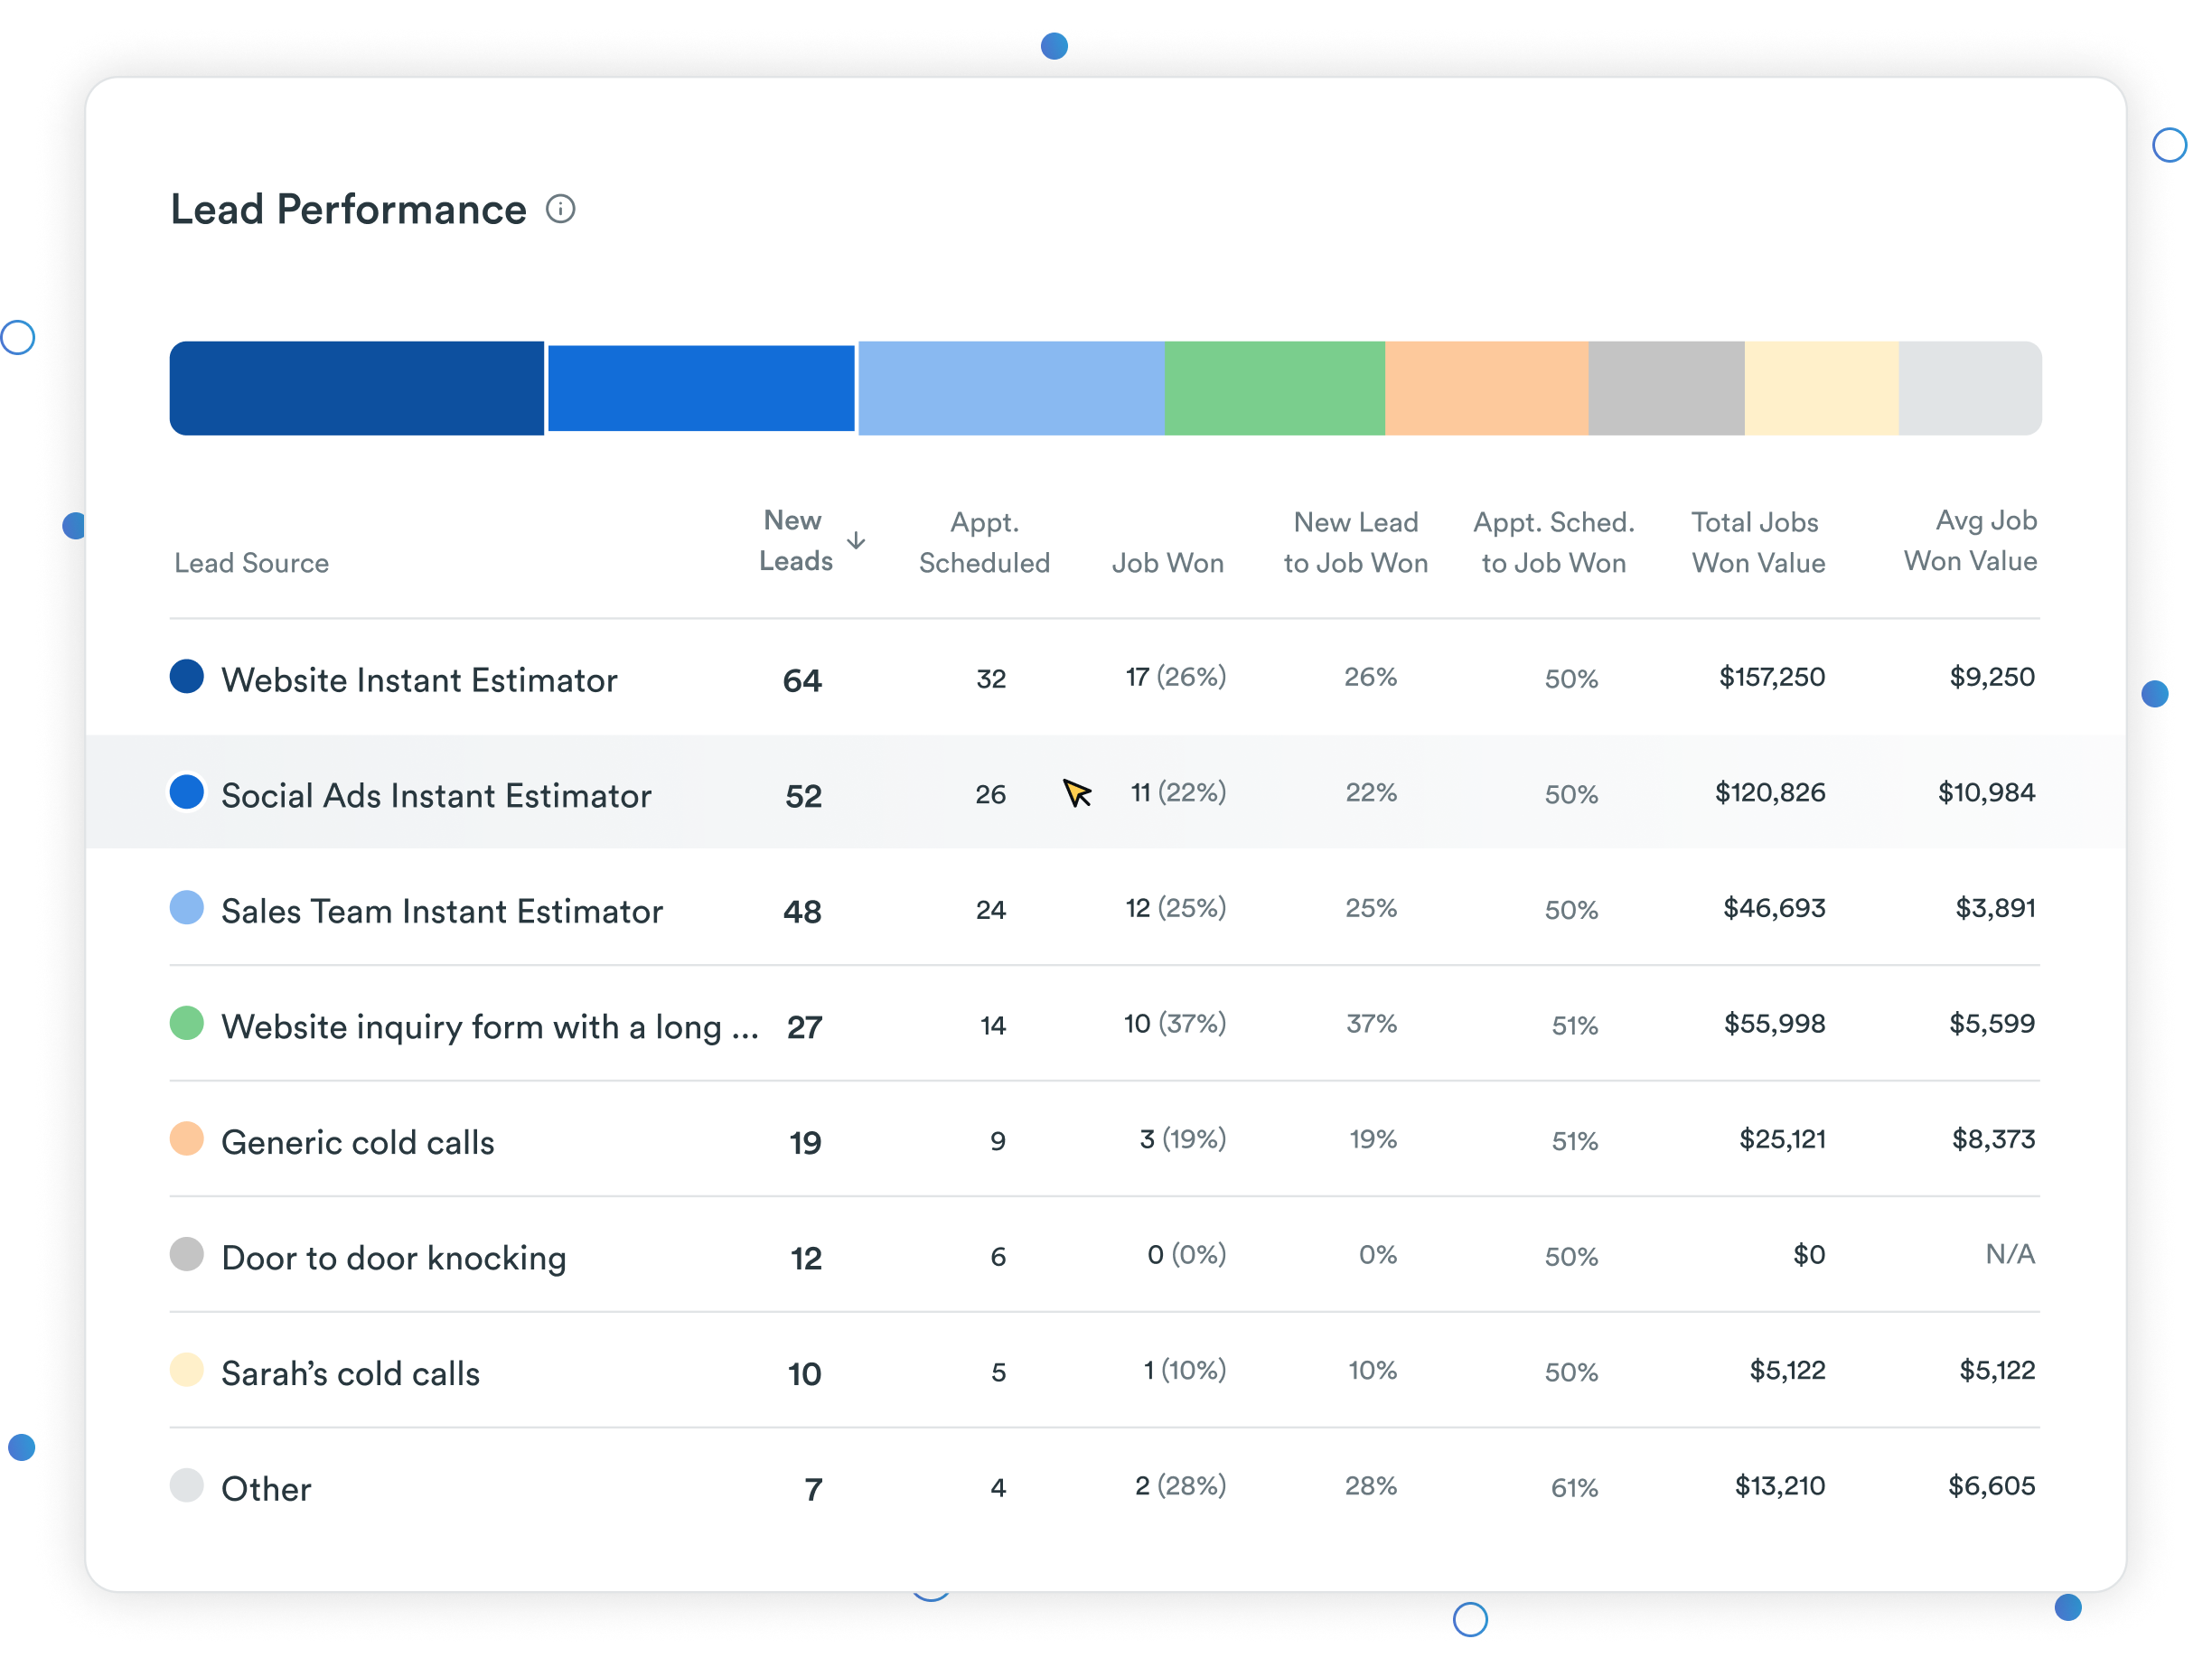Click the Lead Source column header
Image resolution: width=2212 pixels, height=1667 pixels.
tap(251, 562)
